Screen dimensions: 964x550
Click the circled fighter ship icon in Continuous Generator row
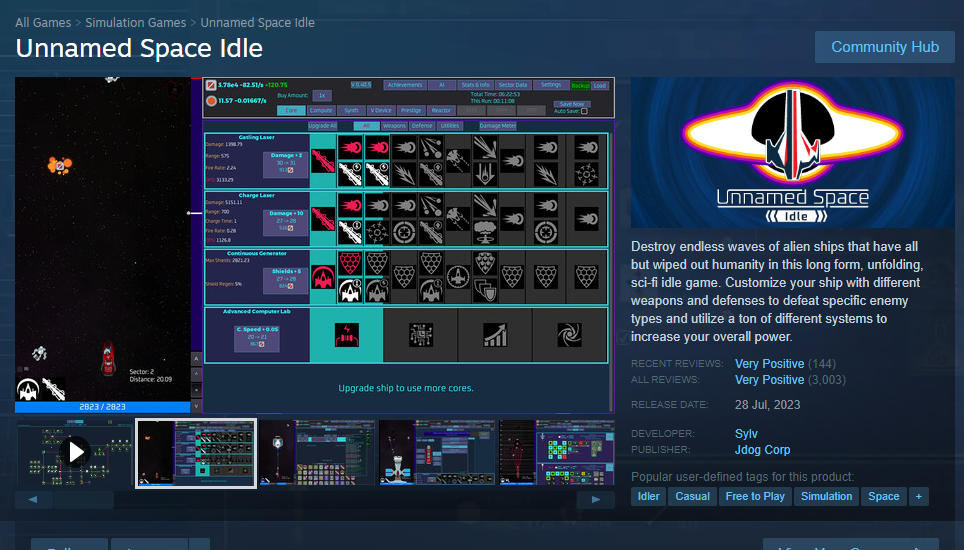coord(458,277)
